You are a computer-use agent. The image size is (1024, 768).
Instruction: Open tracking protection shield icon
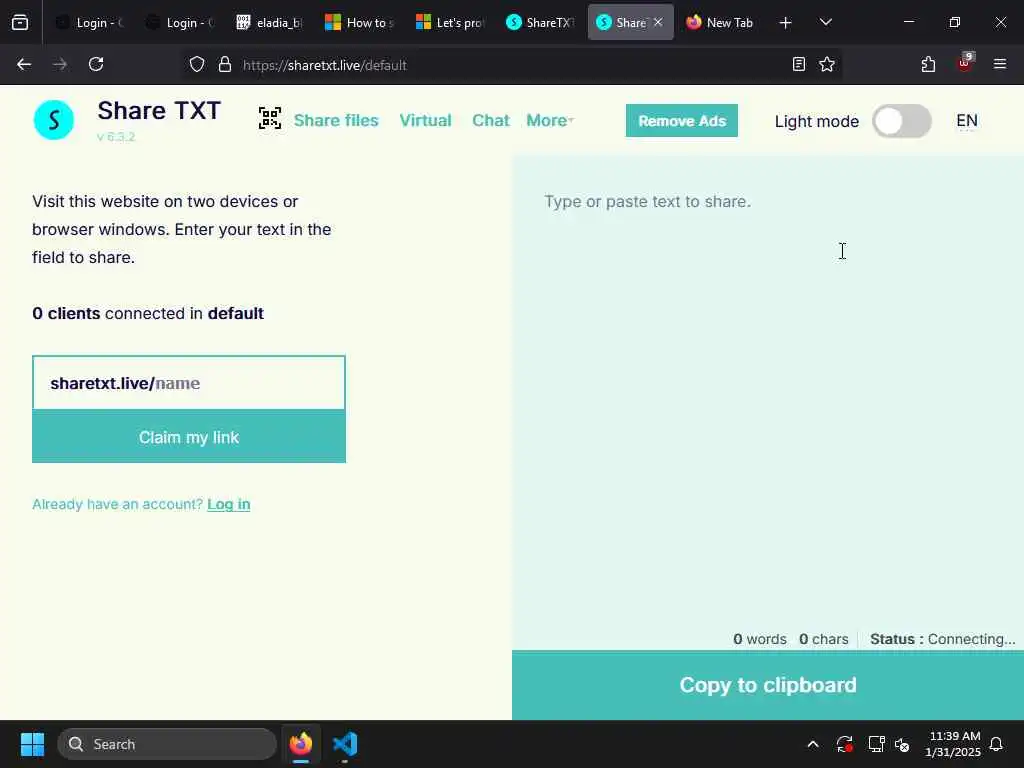coord(197,65)
